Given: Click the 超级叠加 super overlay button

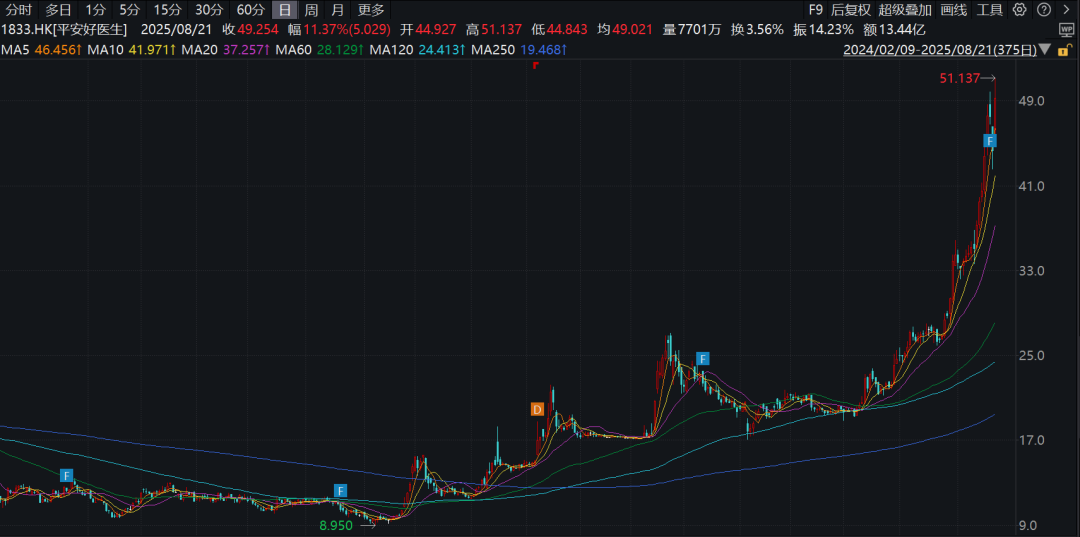Looking at the screenshot, I should [904, 10].
